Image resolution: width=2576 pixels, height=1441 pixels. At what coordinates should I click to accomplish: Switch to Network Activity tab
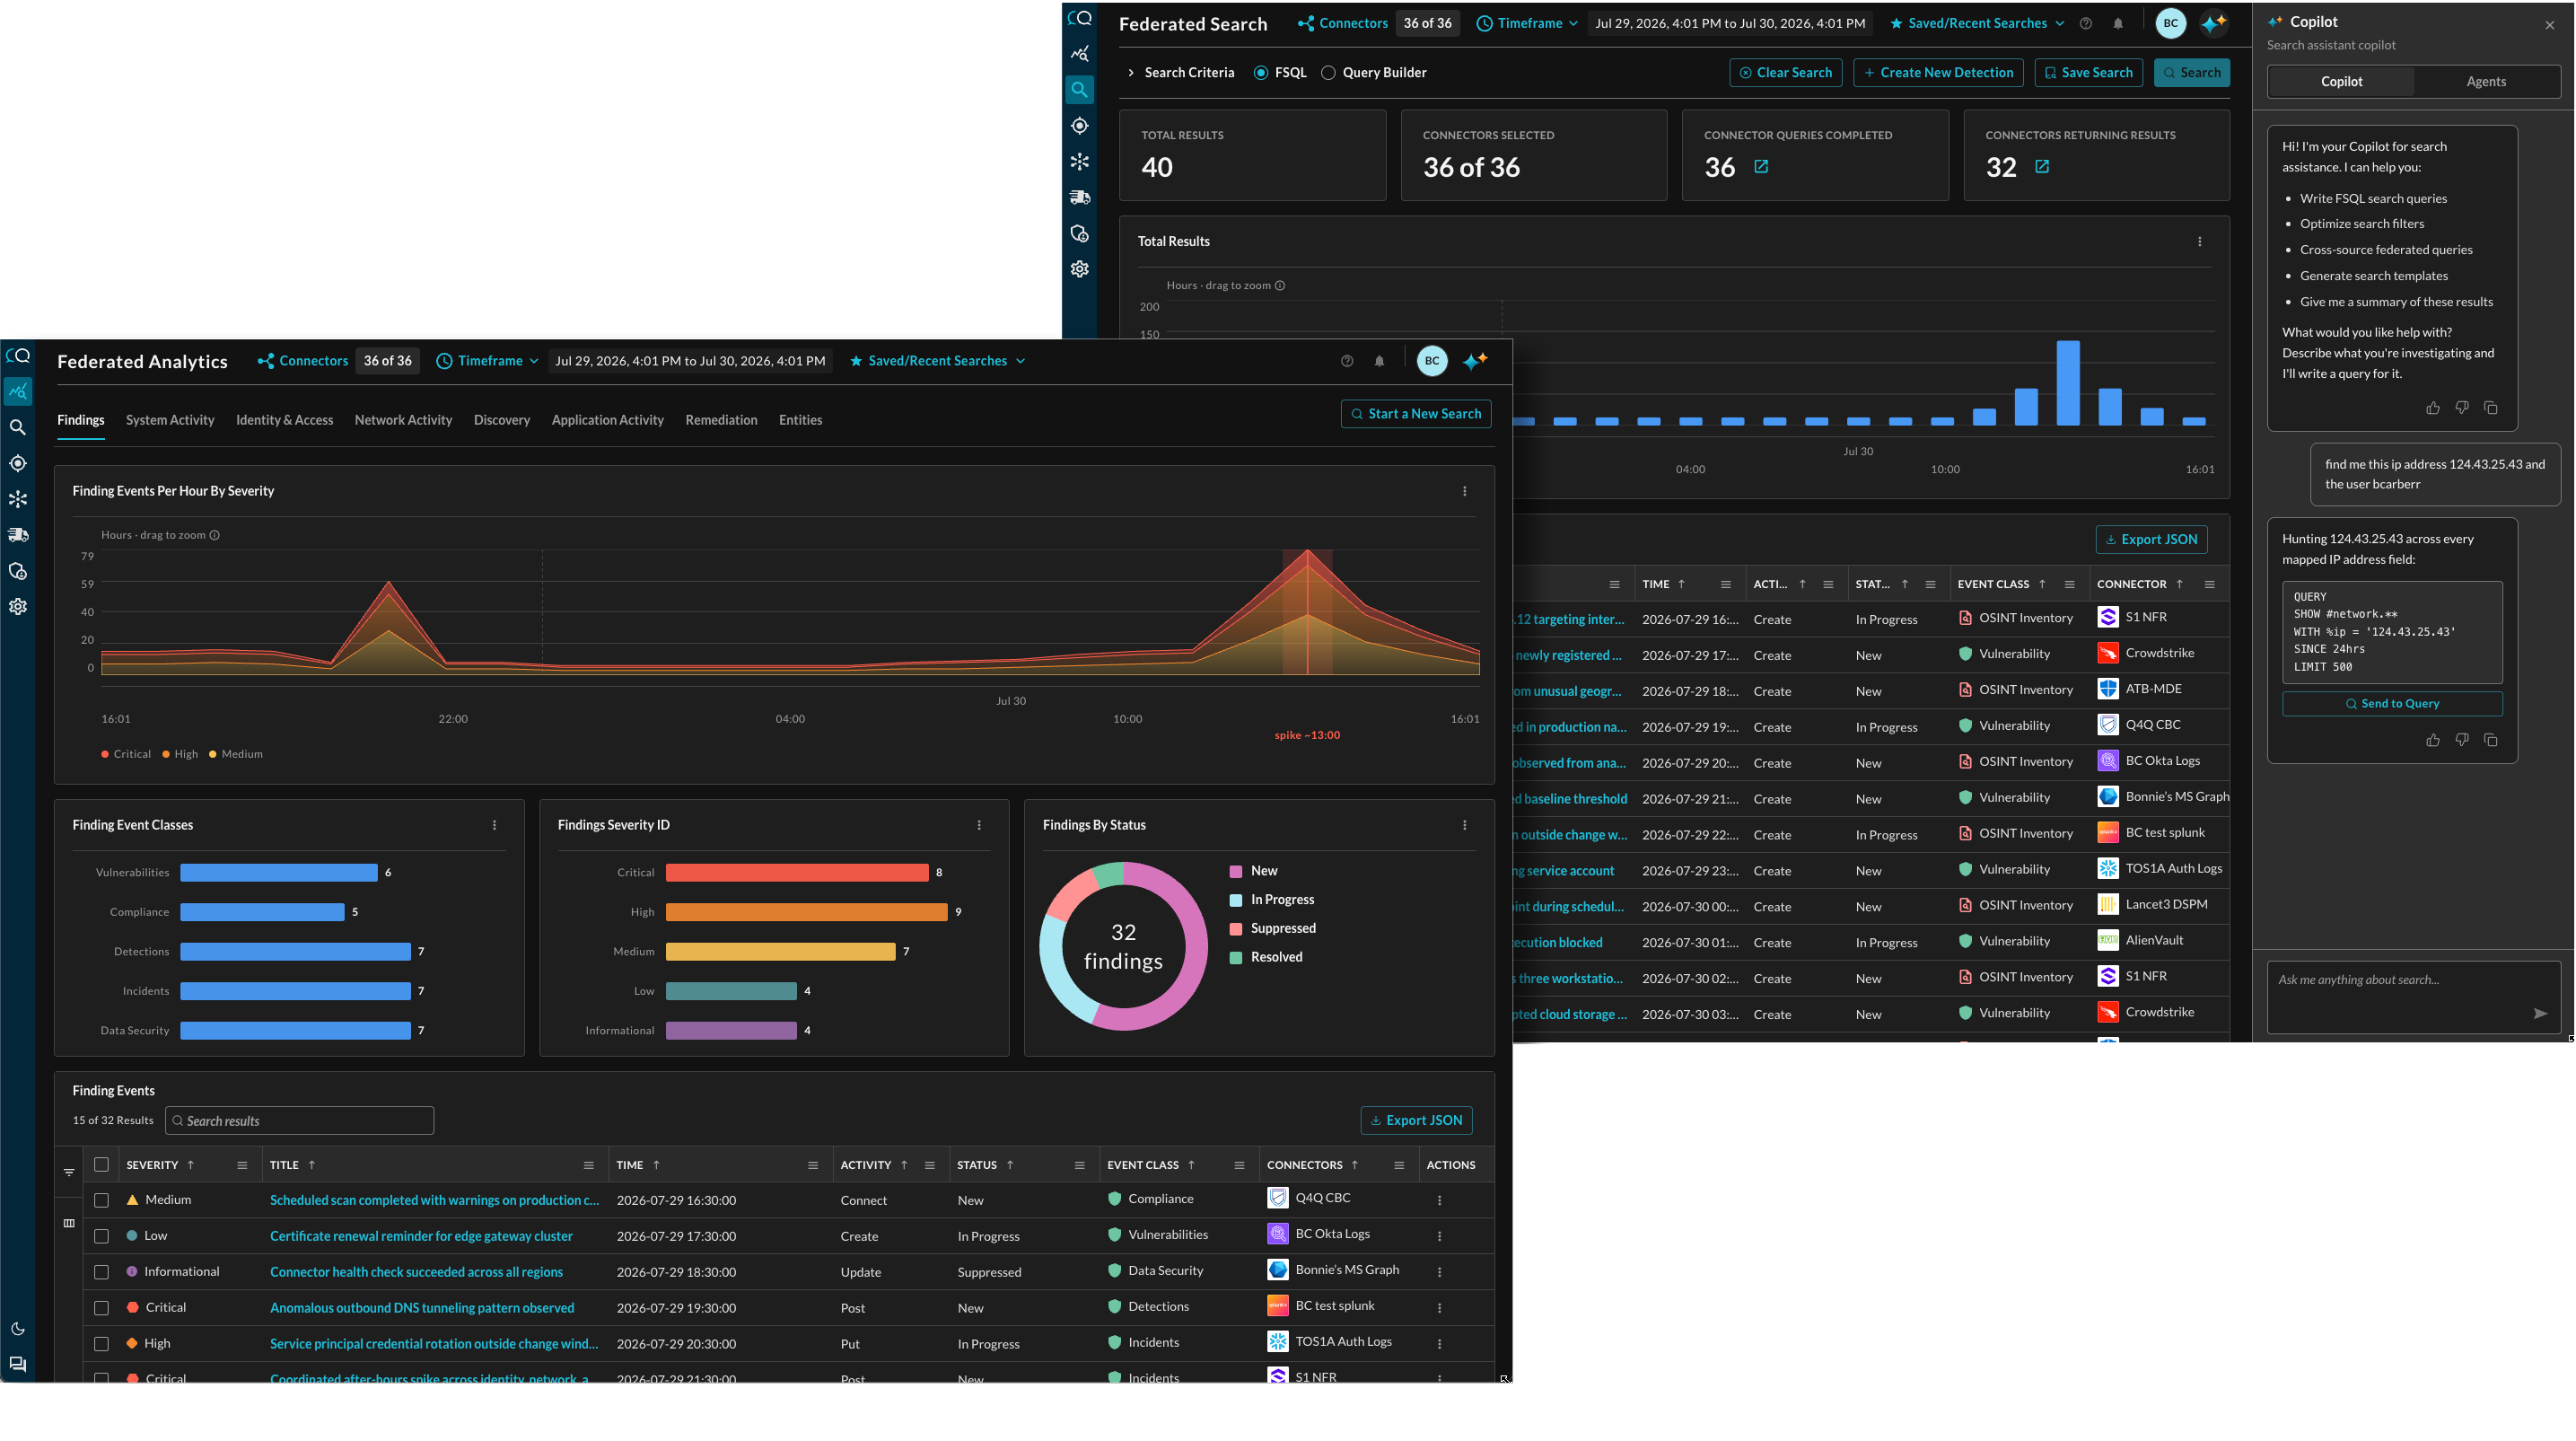pos(403,420)
